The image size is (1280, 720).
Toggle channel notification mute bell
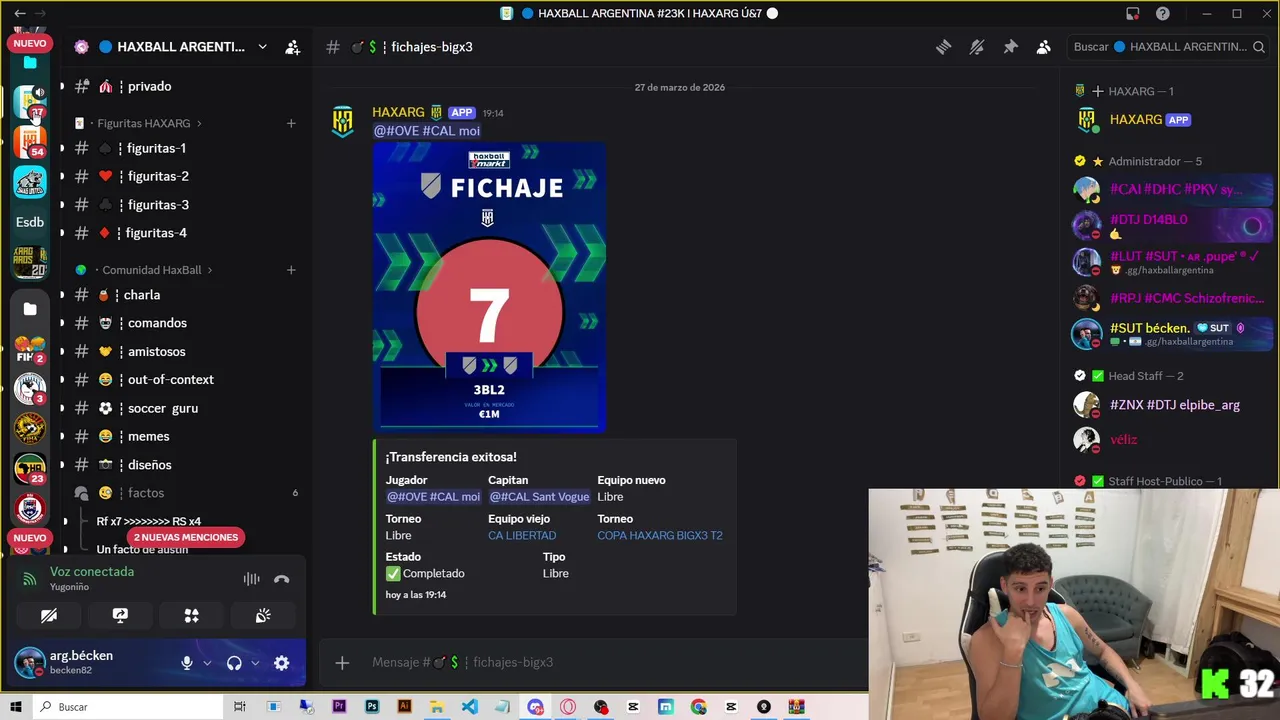click(x=977, y=47)
